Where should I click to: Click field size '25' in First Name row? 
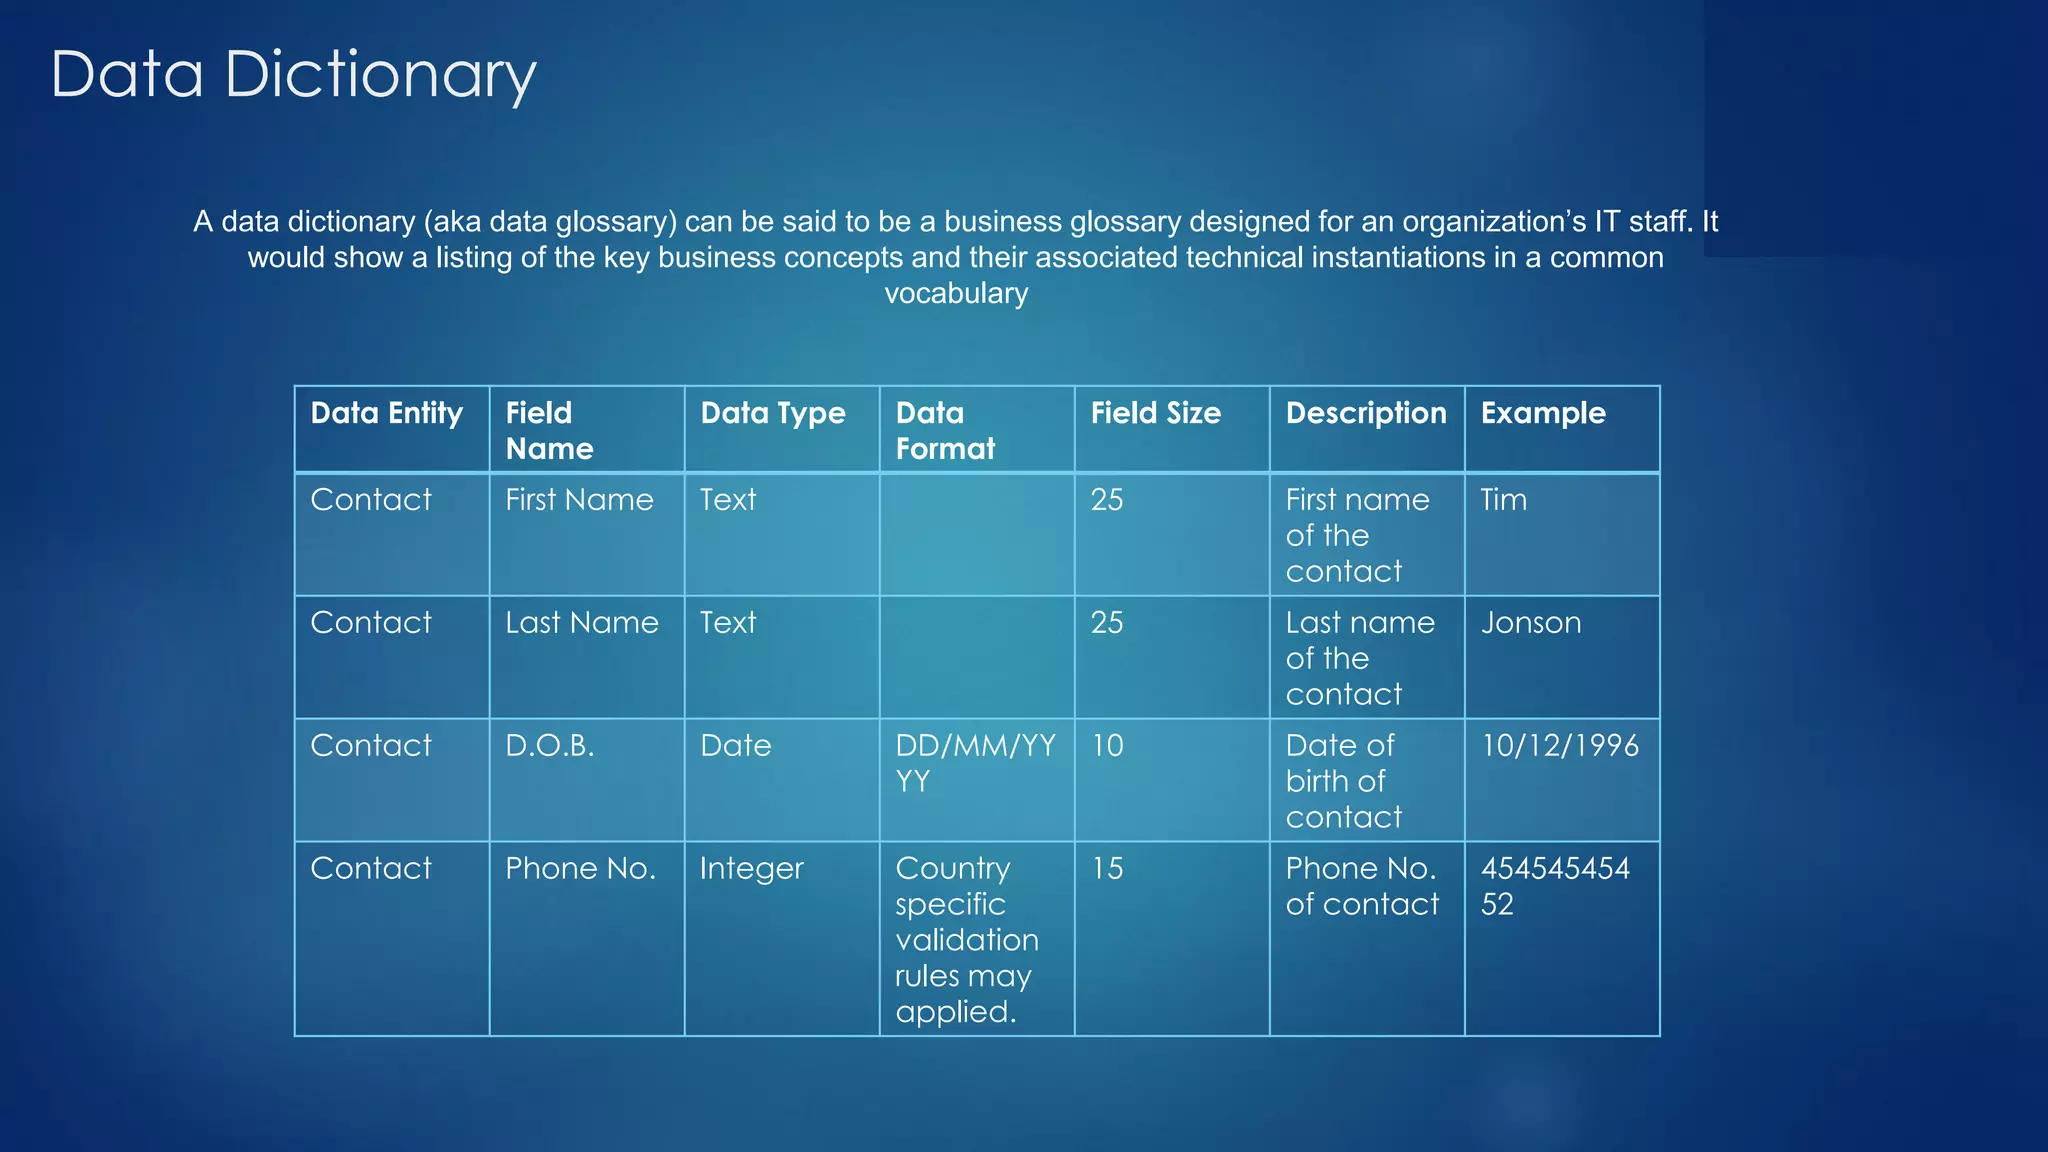click(x=1172, y=535)
